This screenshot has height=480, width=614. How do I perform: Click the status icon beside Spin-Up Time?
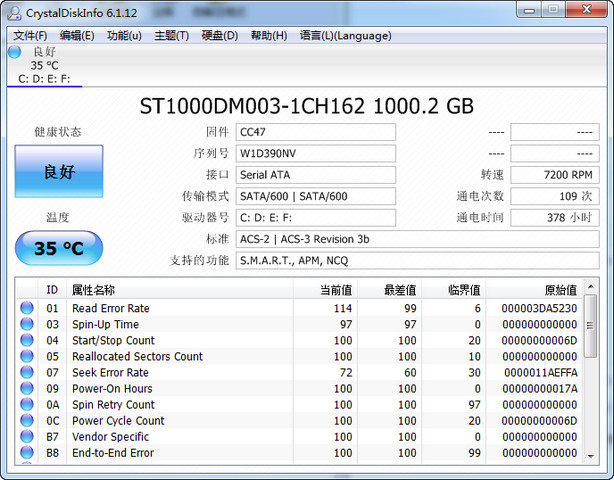coord(27,325)
